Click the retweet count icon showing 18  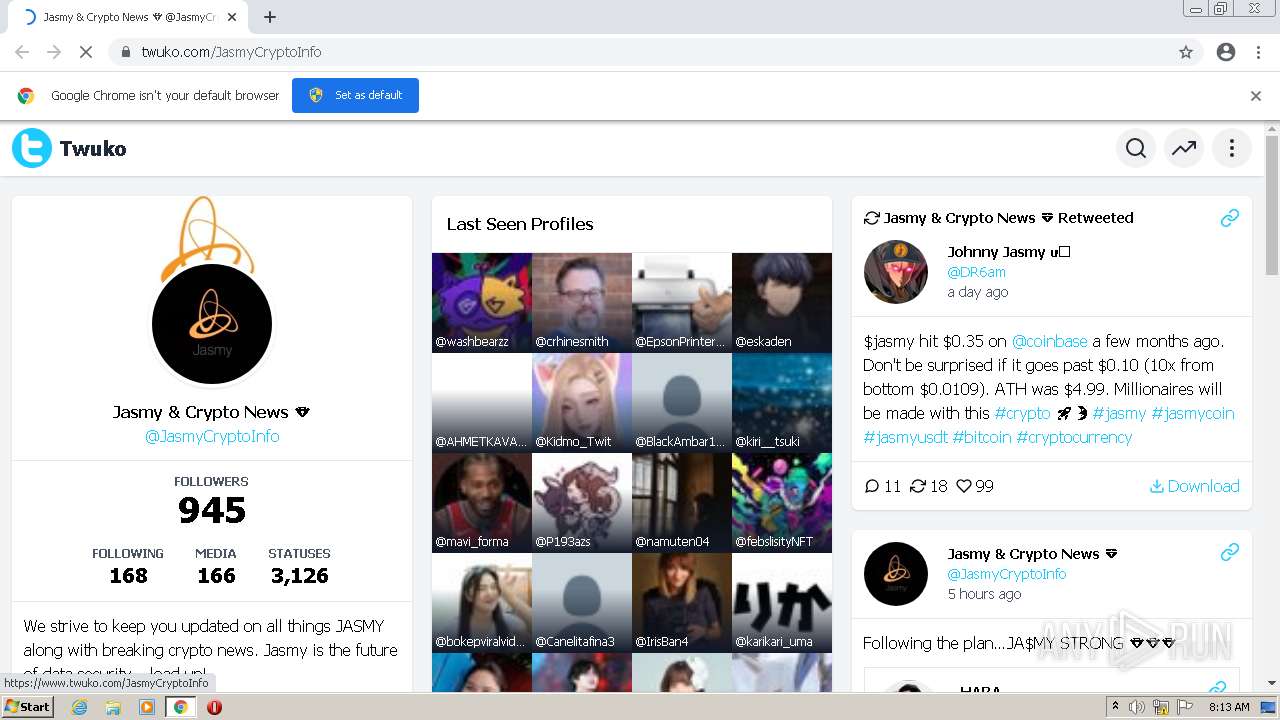tap(918, 486)
